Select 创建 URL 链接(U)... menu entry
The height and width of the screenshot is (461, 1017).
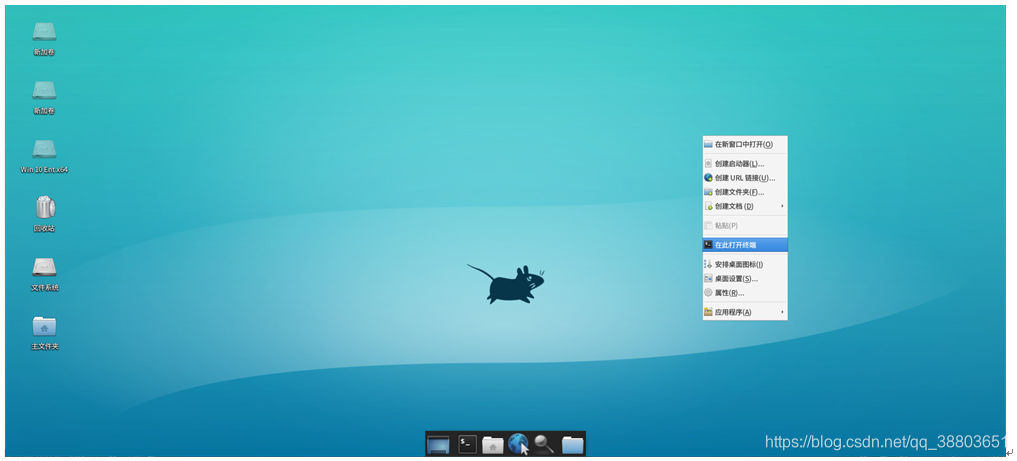point(745,178)
